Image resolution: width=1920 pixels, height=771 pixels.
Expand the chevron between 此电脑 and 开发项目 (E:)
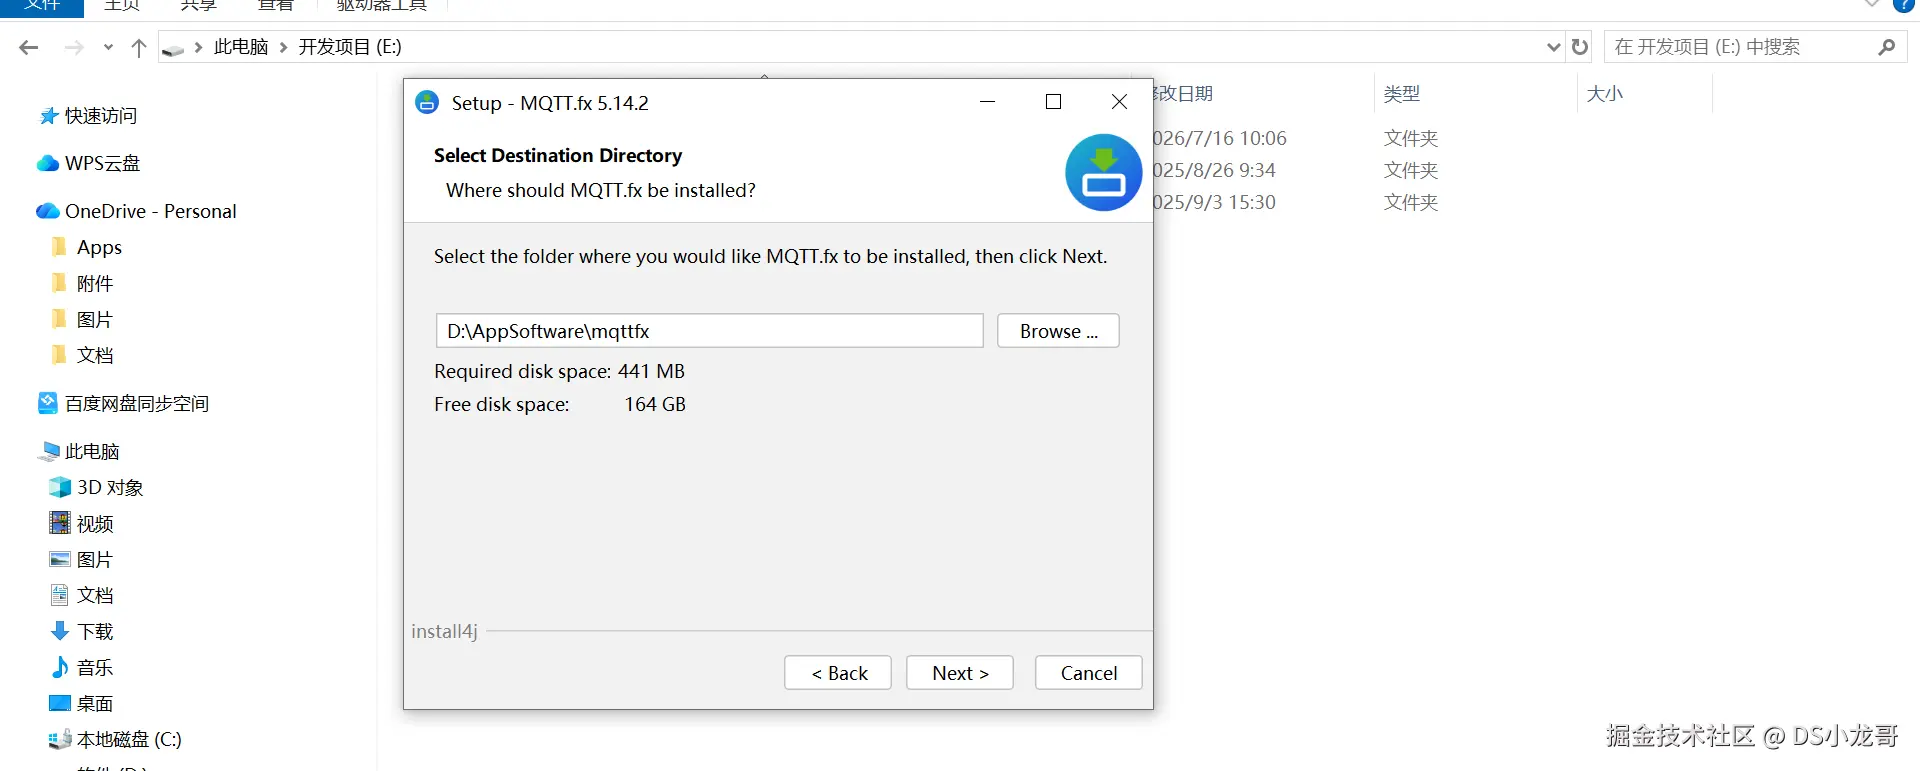coord(284,47)
